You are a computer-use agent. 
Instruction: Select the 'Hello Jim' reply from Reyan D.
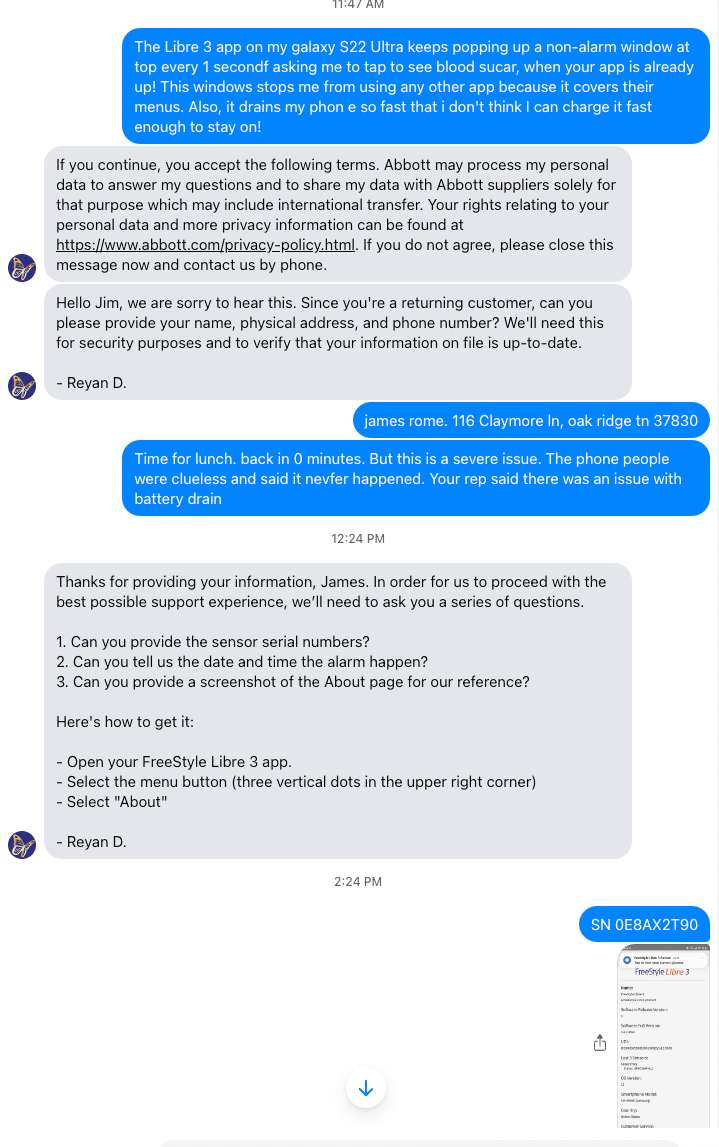[x=338, y=342]
